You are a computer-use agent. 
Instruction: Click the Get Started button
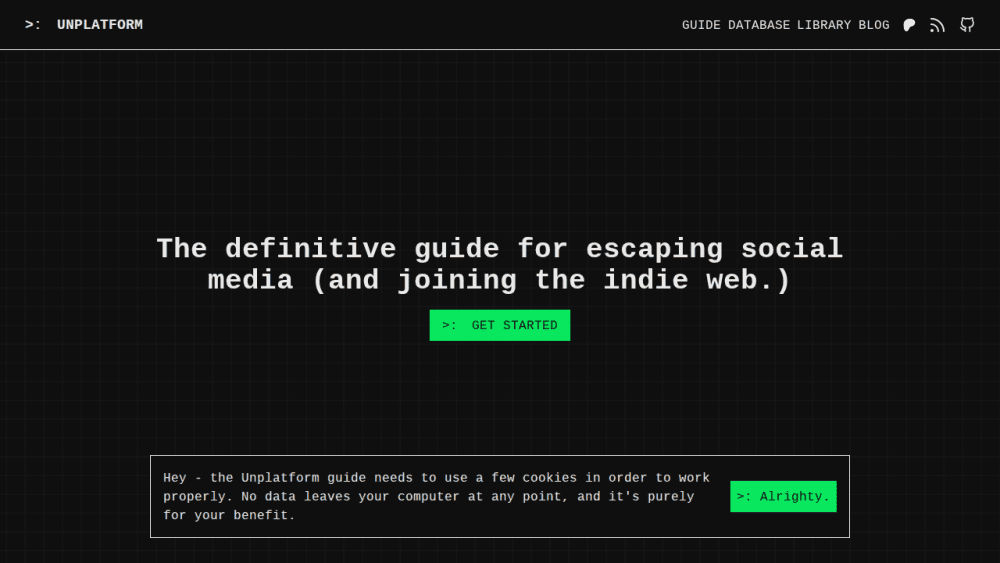click(x=500, y=325)
